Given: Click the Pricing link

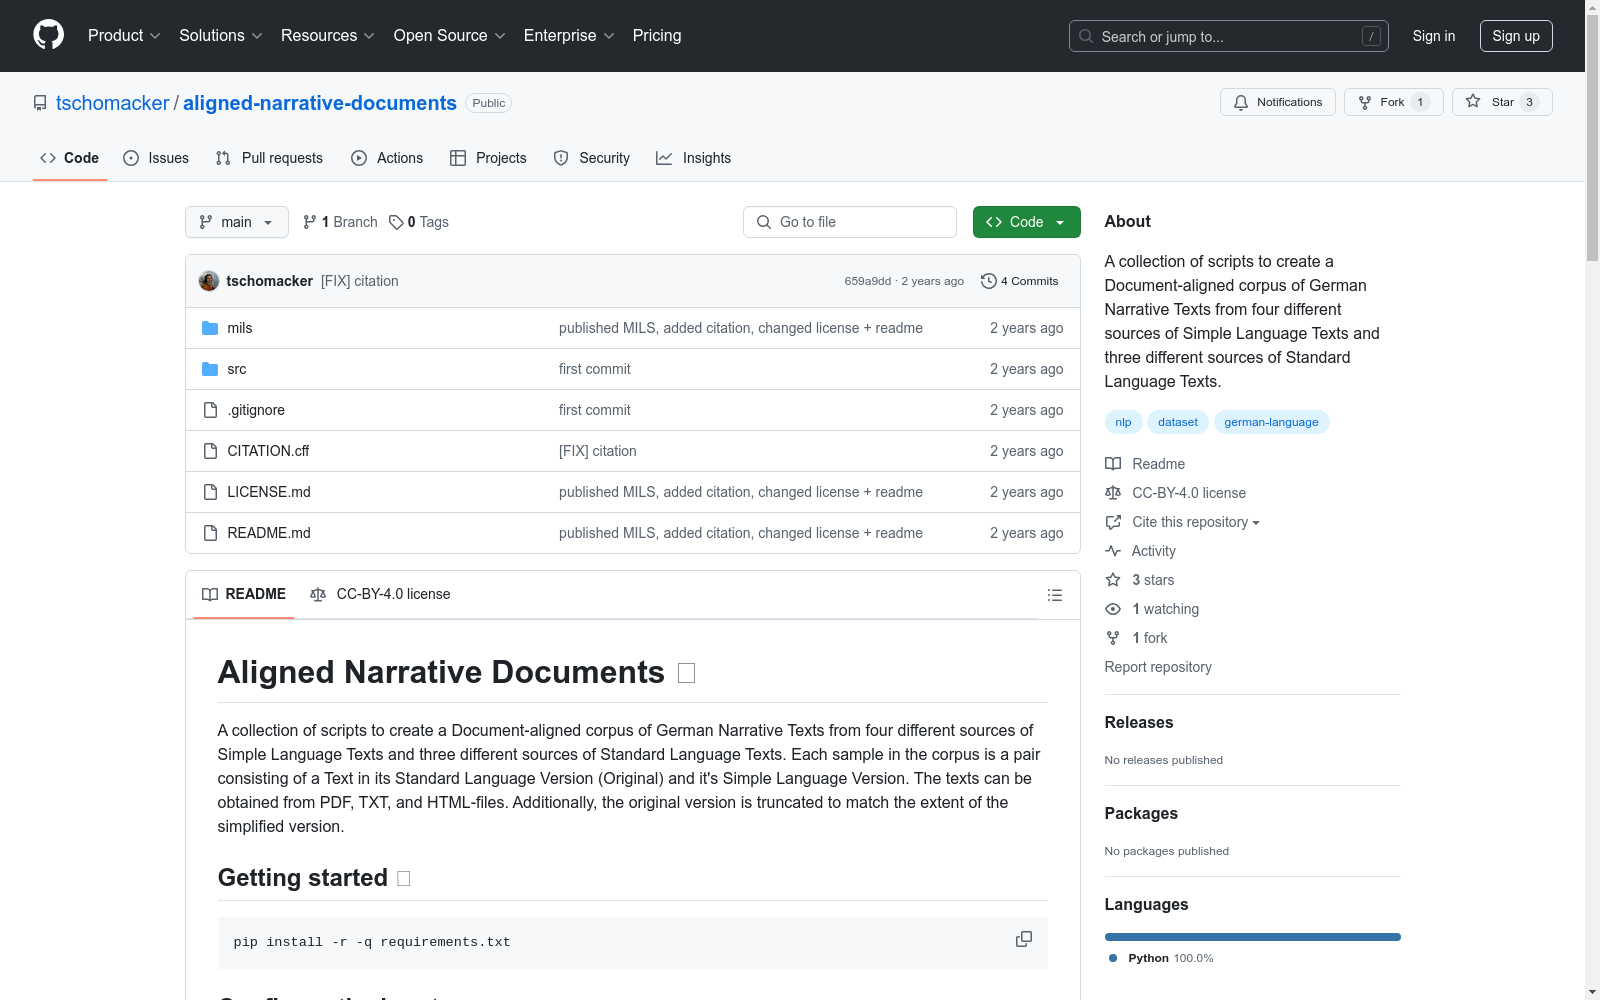Looking at the screenshot, I should tap(657, 36).
